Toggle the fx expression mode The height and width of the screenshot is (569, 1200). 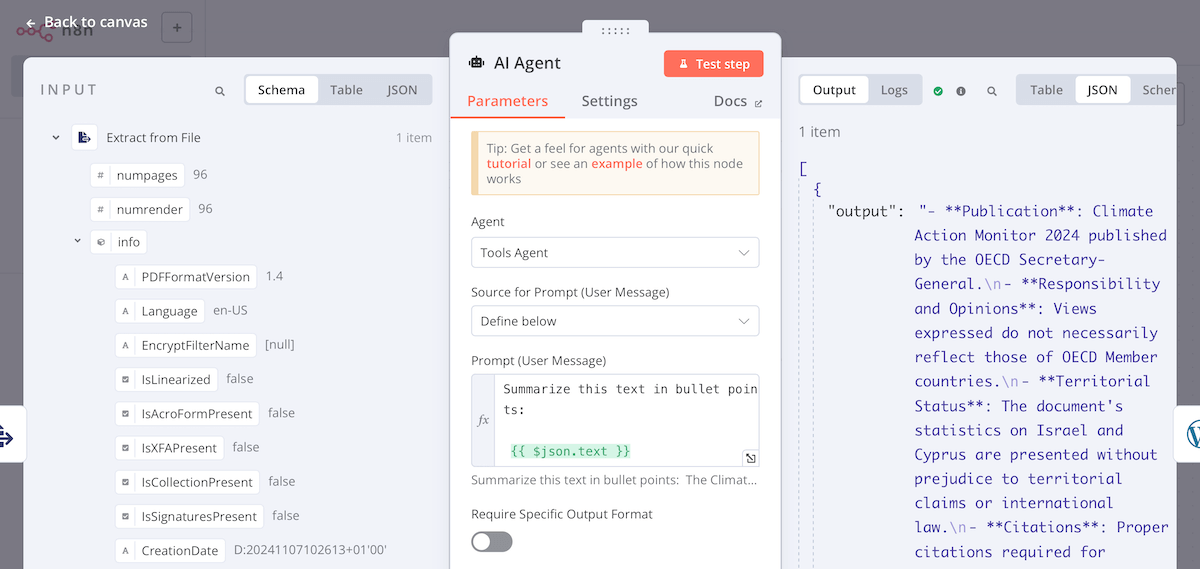[483, 420]
